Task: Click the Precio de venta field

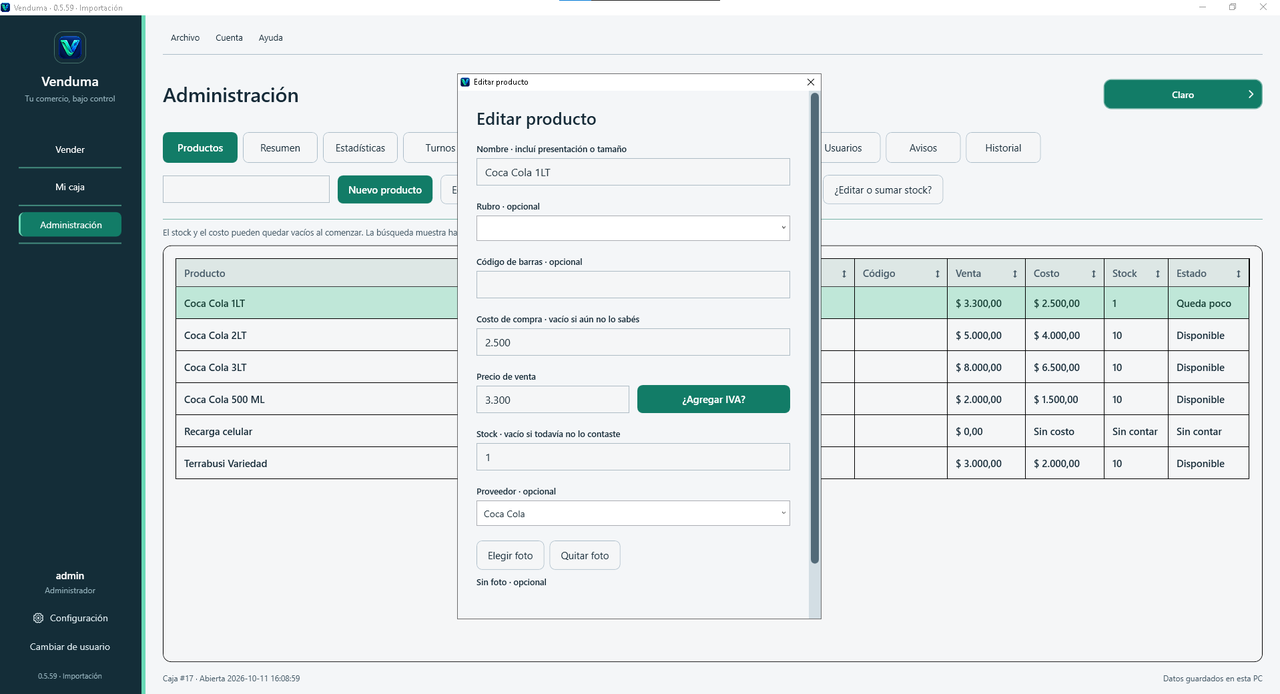Action: point(553,399)
